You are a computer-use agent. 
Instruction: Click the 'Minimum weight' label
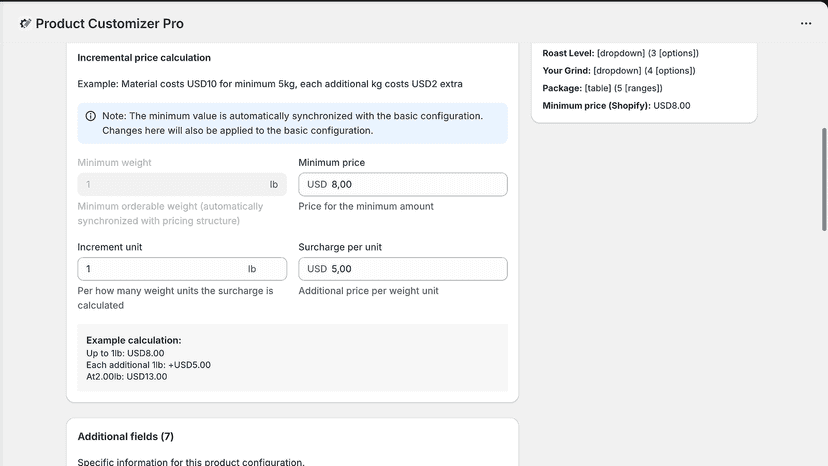click(x=115, y=162)
